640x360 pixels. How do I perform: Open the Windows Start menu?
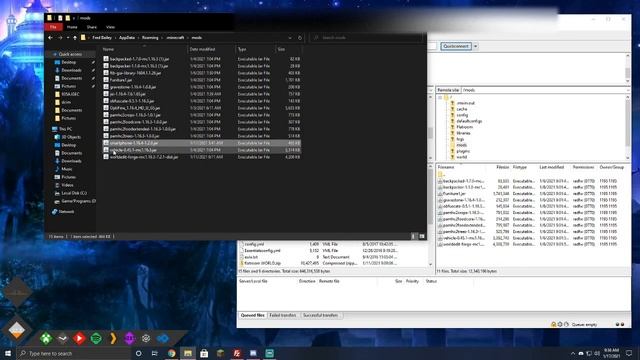click(8, 353)
